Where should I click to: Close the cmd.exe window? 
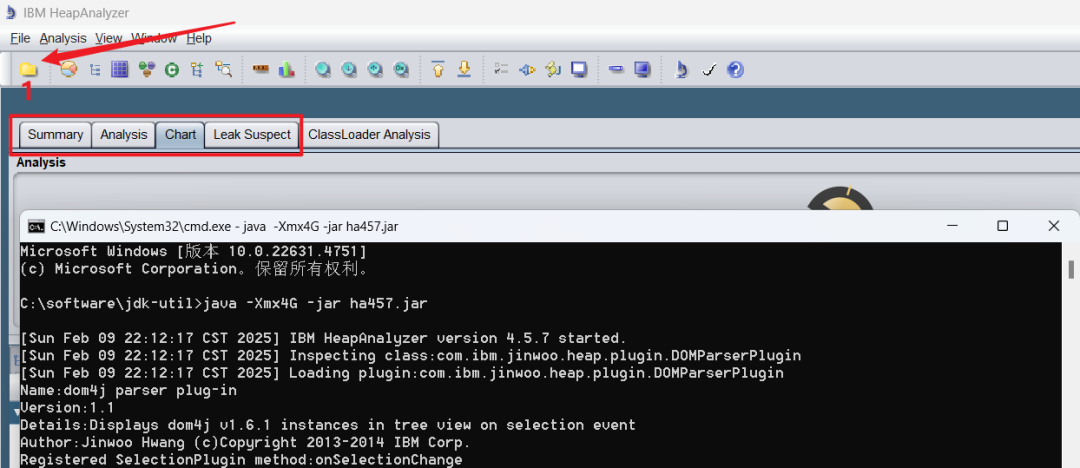1053,226
